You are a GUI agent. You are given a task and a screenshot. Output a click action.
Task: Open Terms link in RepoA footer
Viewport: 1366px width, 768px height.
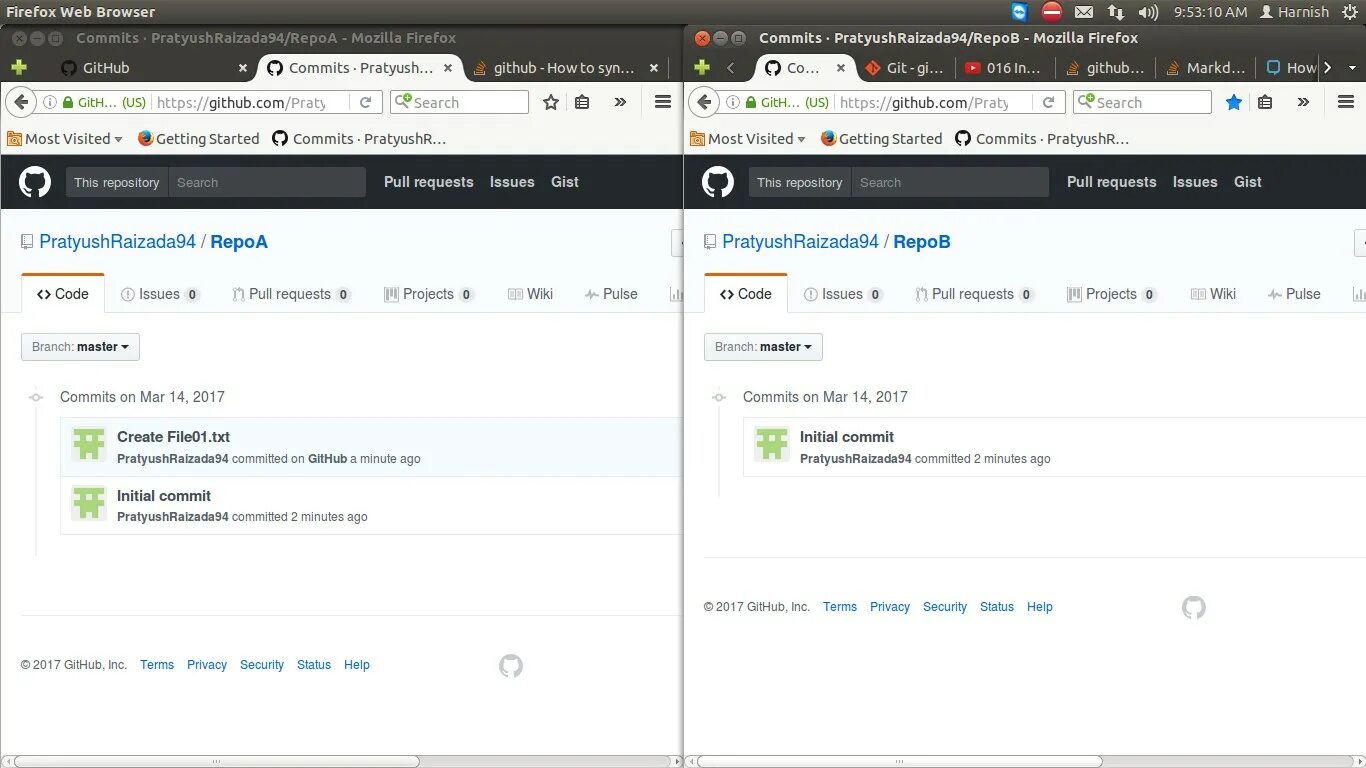click(x=157, y=665)
